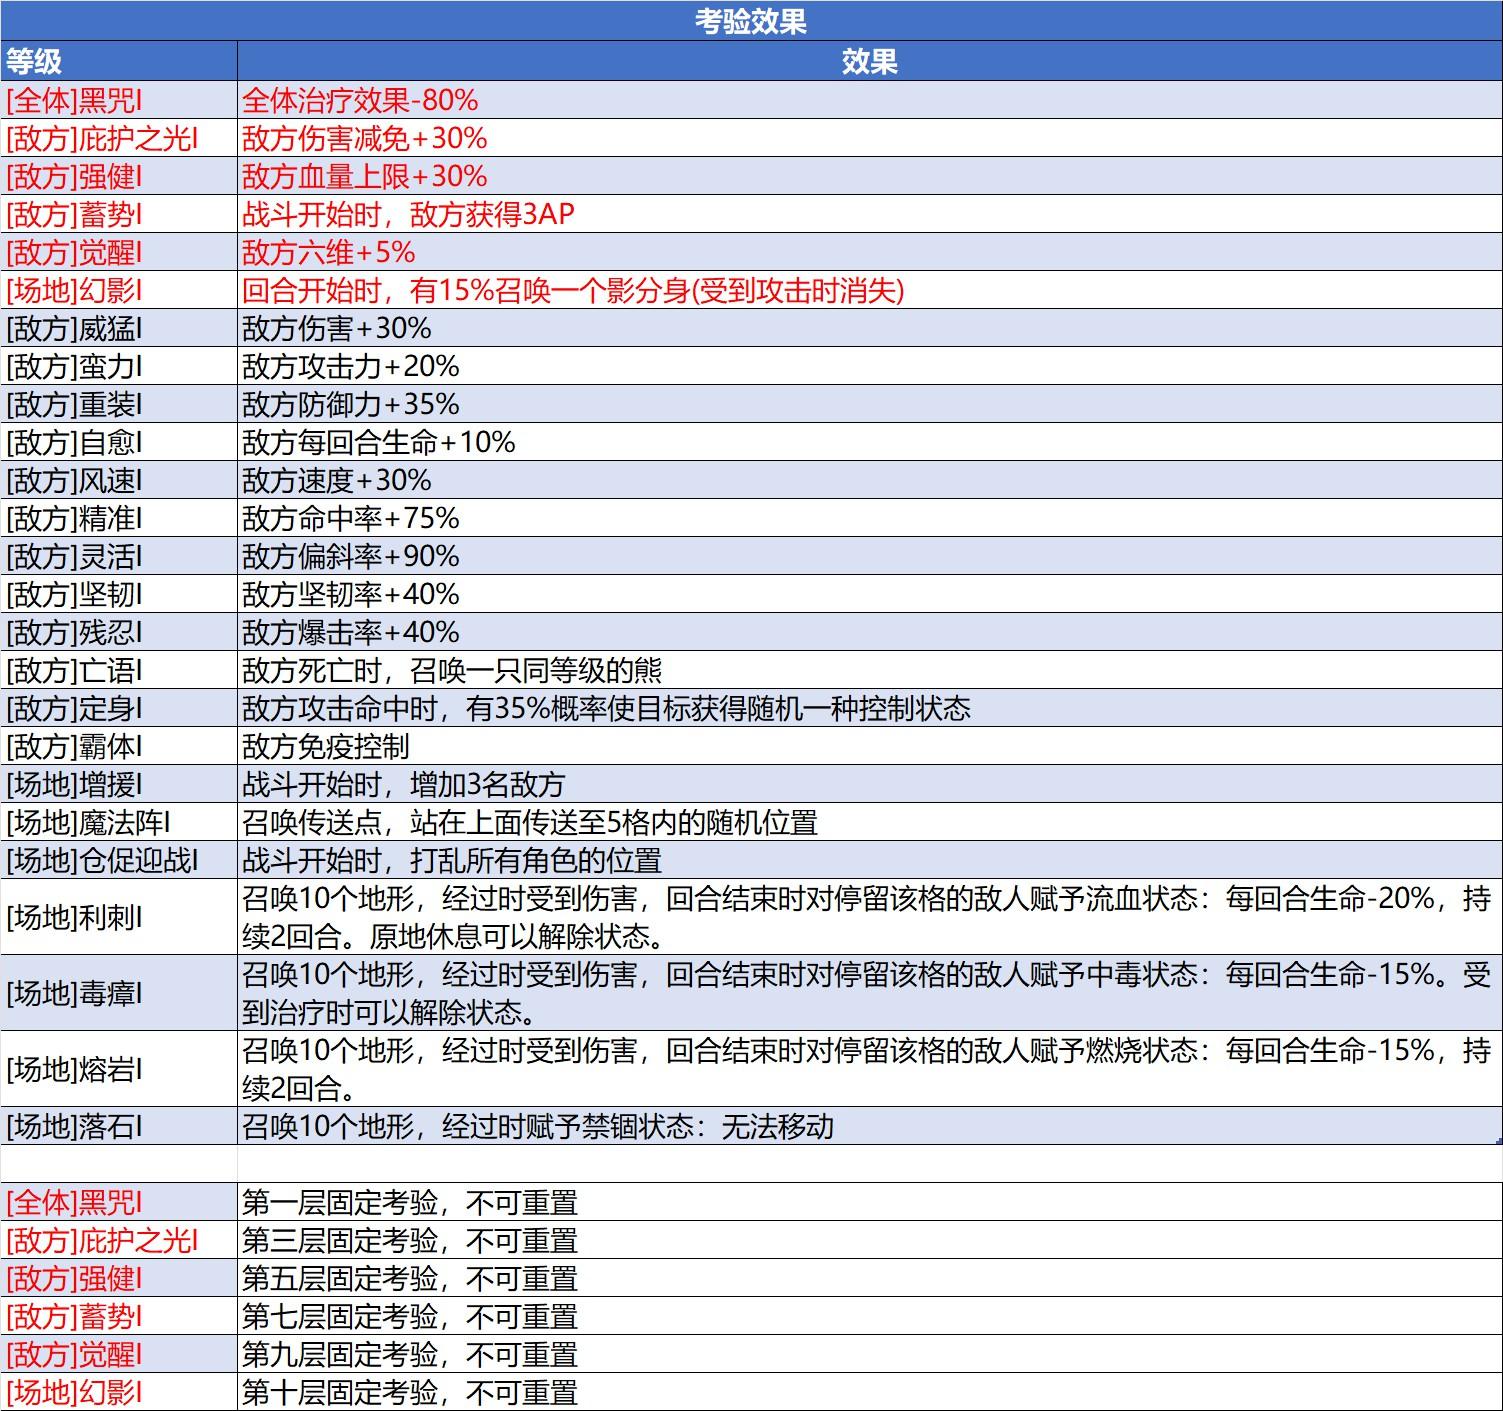Select the [敌方]亡语I cell

point(119,670)
